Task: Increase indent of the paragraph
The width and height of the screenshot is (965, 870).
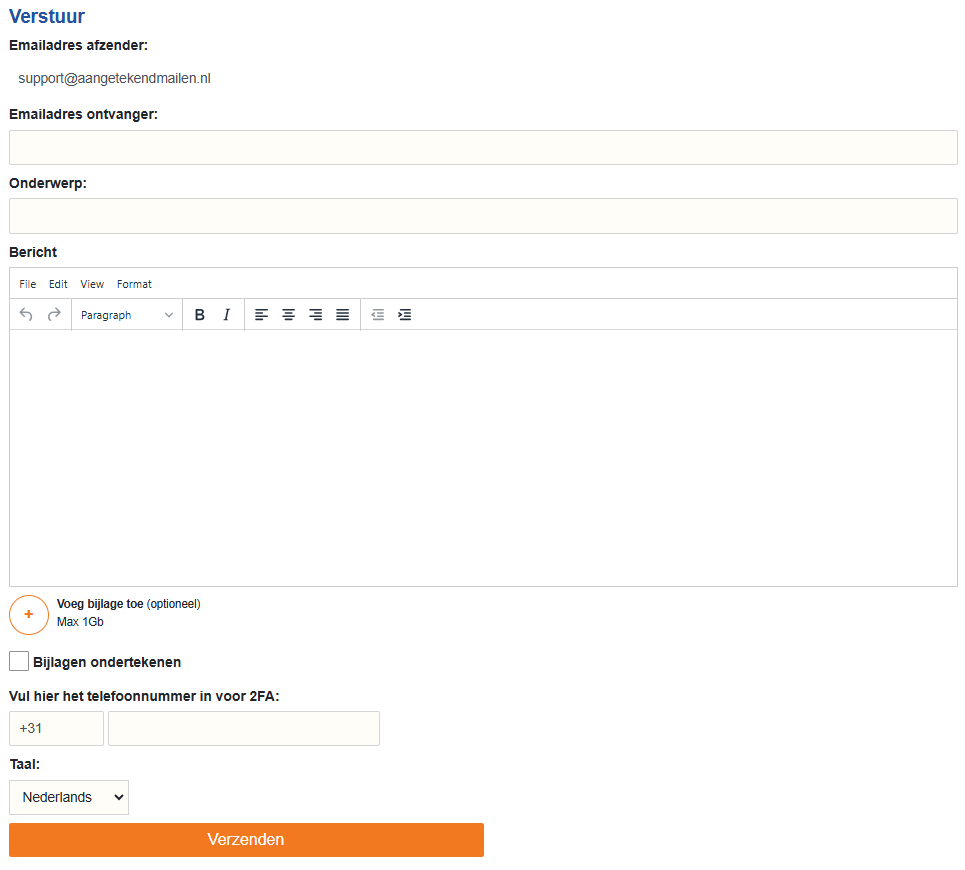Action: point(404,315)
